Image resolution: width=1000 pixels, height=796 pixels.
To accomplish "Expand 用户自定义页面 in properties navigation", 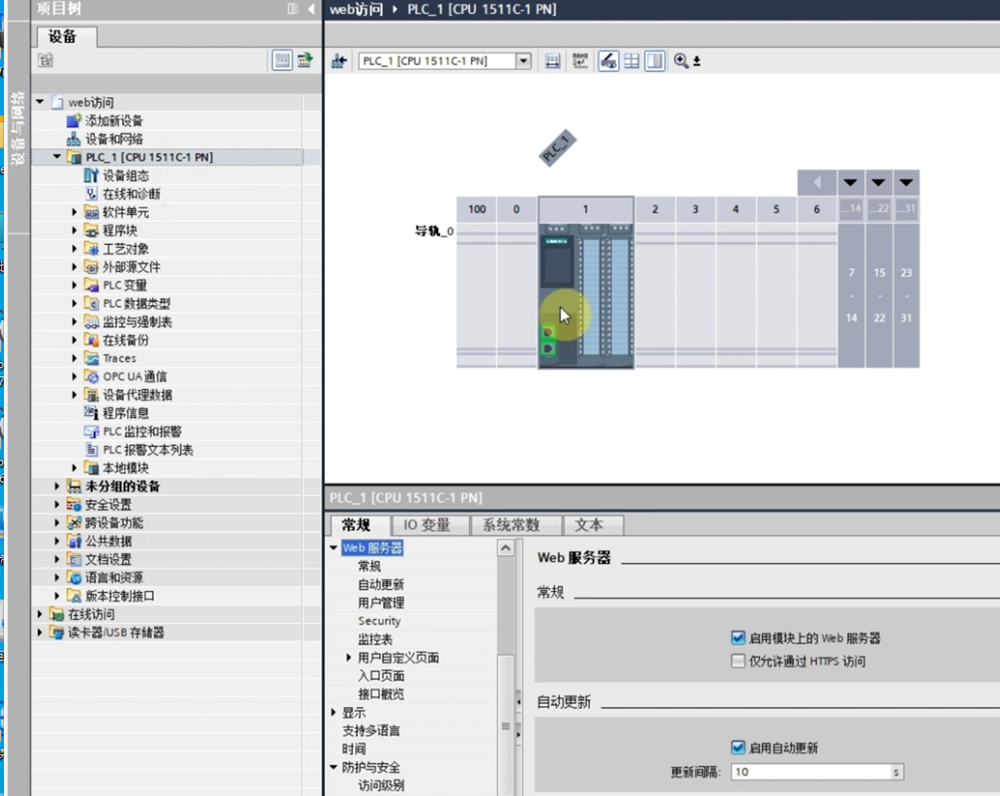I will point(348,658).
